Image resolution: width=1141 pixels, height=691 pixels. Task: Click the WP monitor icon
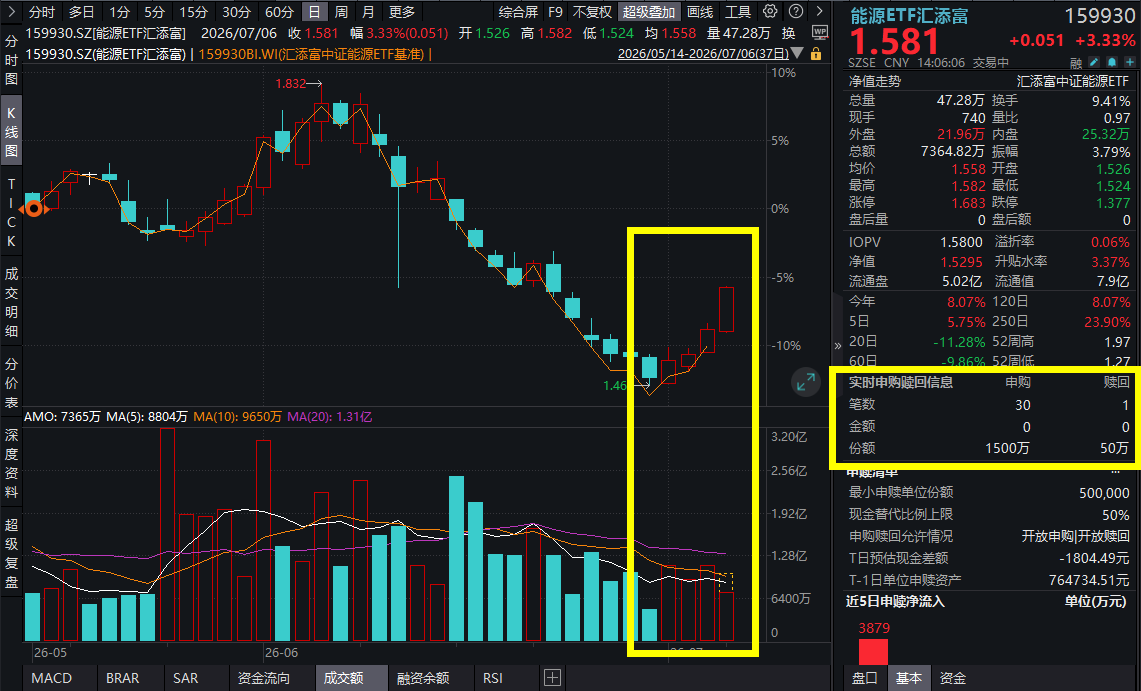coord(819,33)
